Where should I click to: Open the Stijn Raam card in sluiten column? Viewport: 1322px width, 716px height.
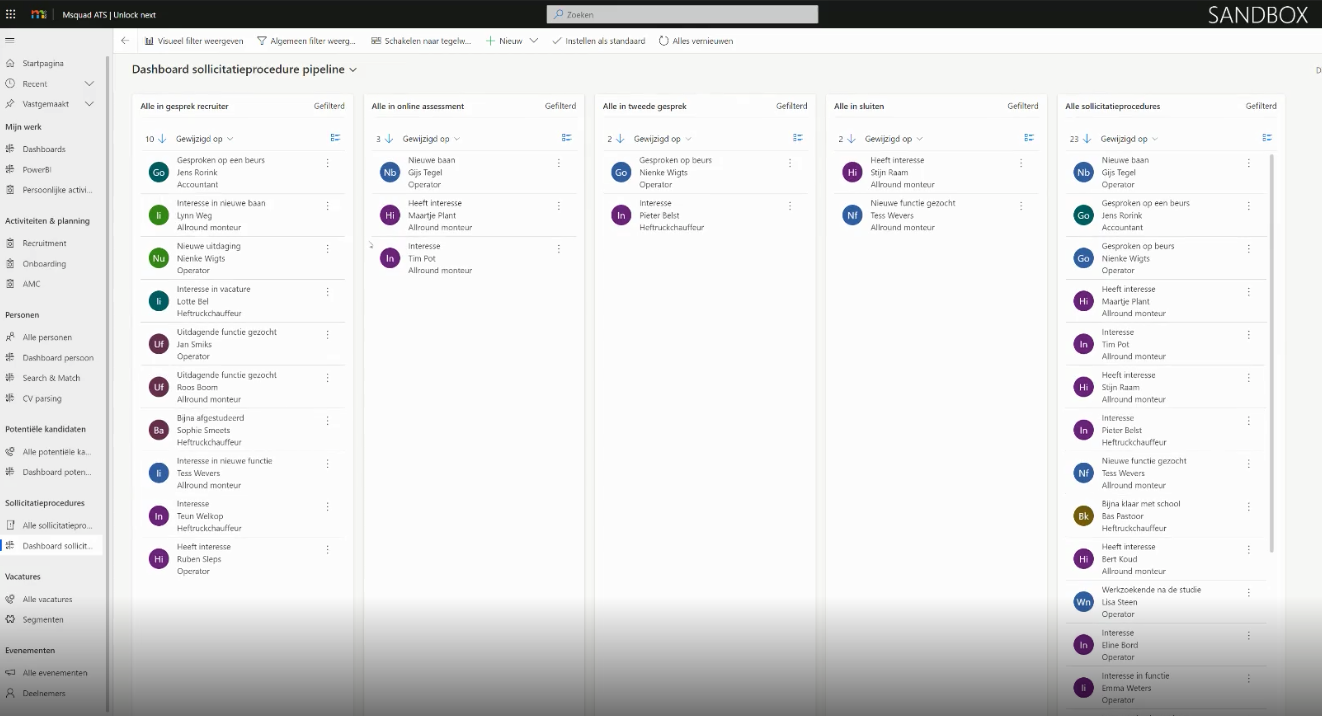click(x=934, y=172)
